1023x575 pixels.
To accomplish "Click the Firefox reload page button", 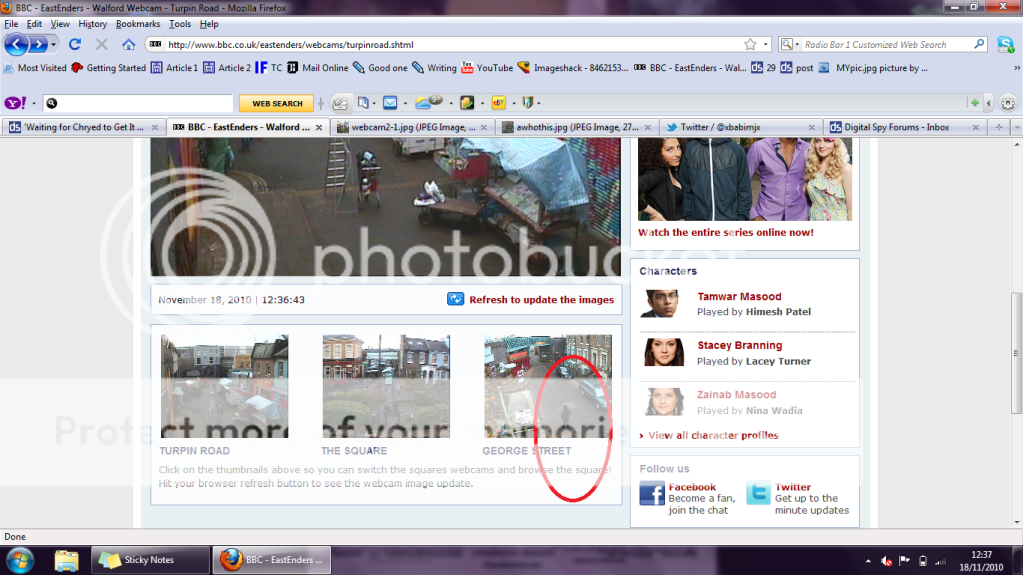I will tap(75, 45).
